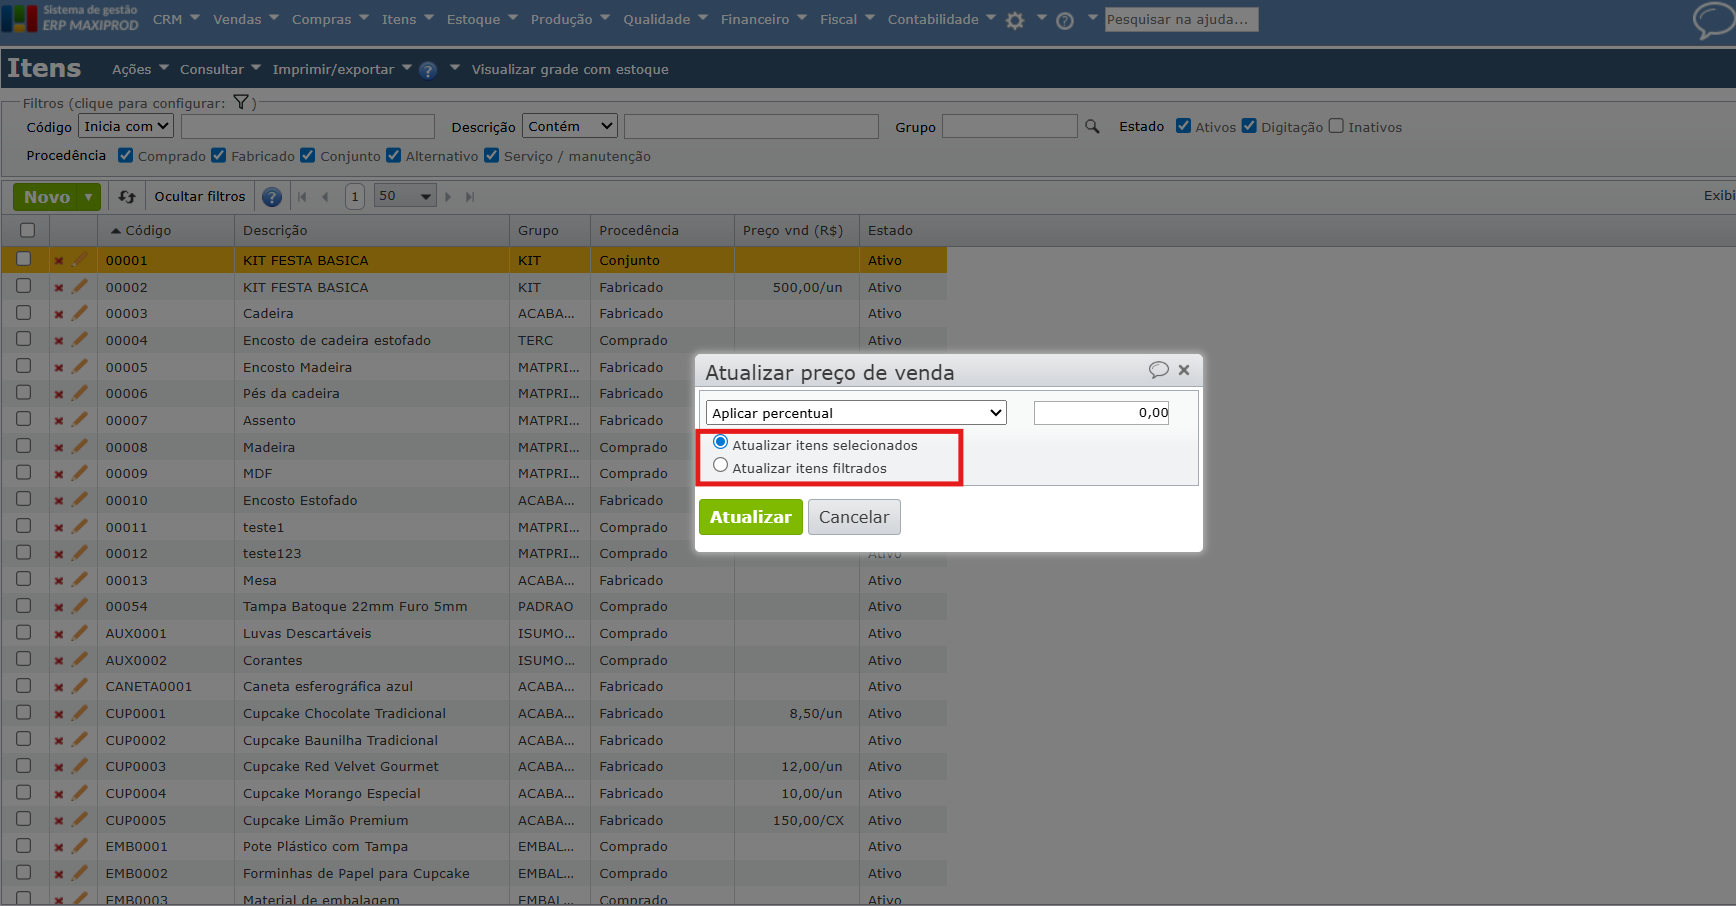
Task: Open the Vendas menu
Action: pyautogui.click(x=246, y=19)
